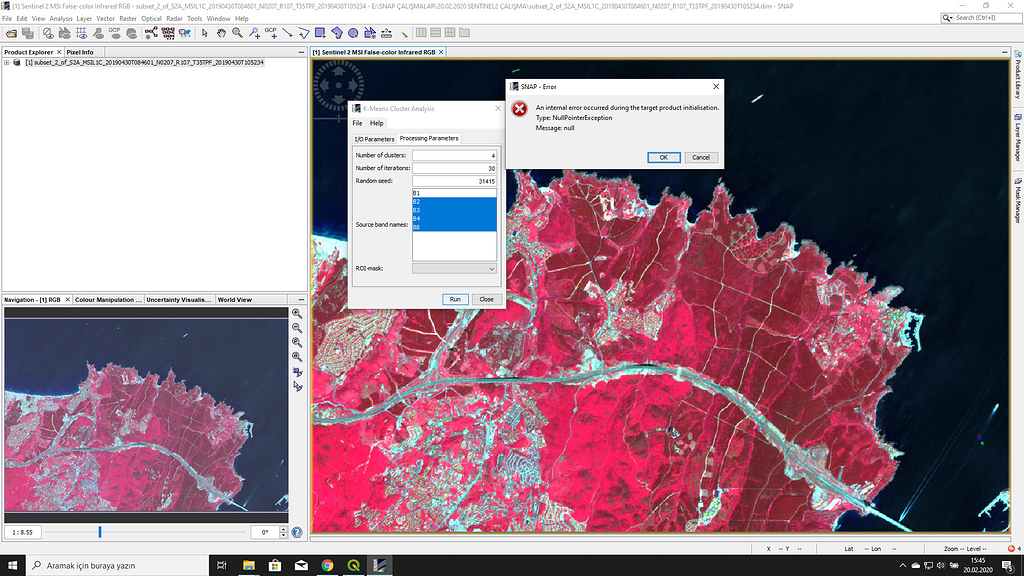Select the arrow Selection tool in toolbar

pyautogui.click(x=205, y=33)
